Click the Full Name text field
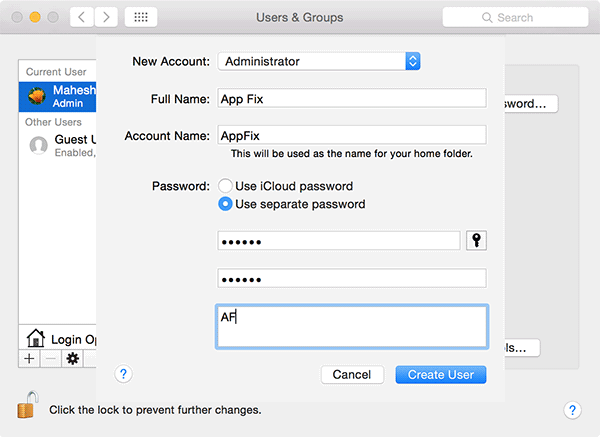The width and height of the screenshot is (600, 437). tap(351, 98)
